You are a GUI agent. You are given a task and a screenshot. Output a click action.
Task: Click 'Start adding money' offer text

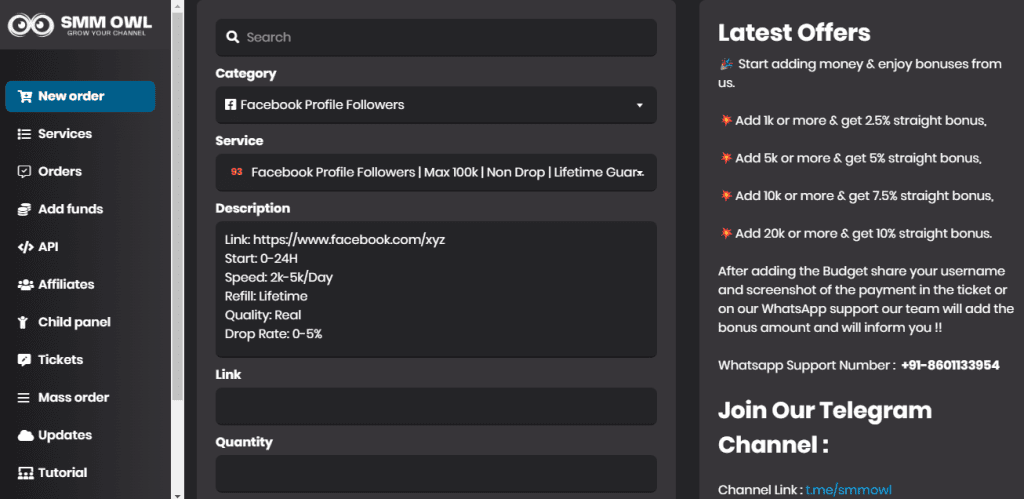coord(861,73)
